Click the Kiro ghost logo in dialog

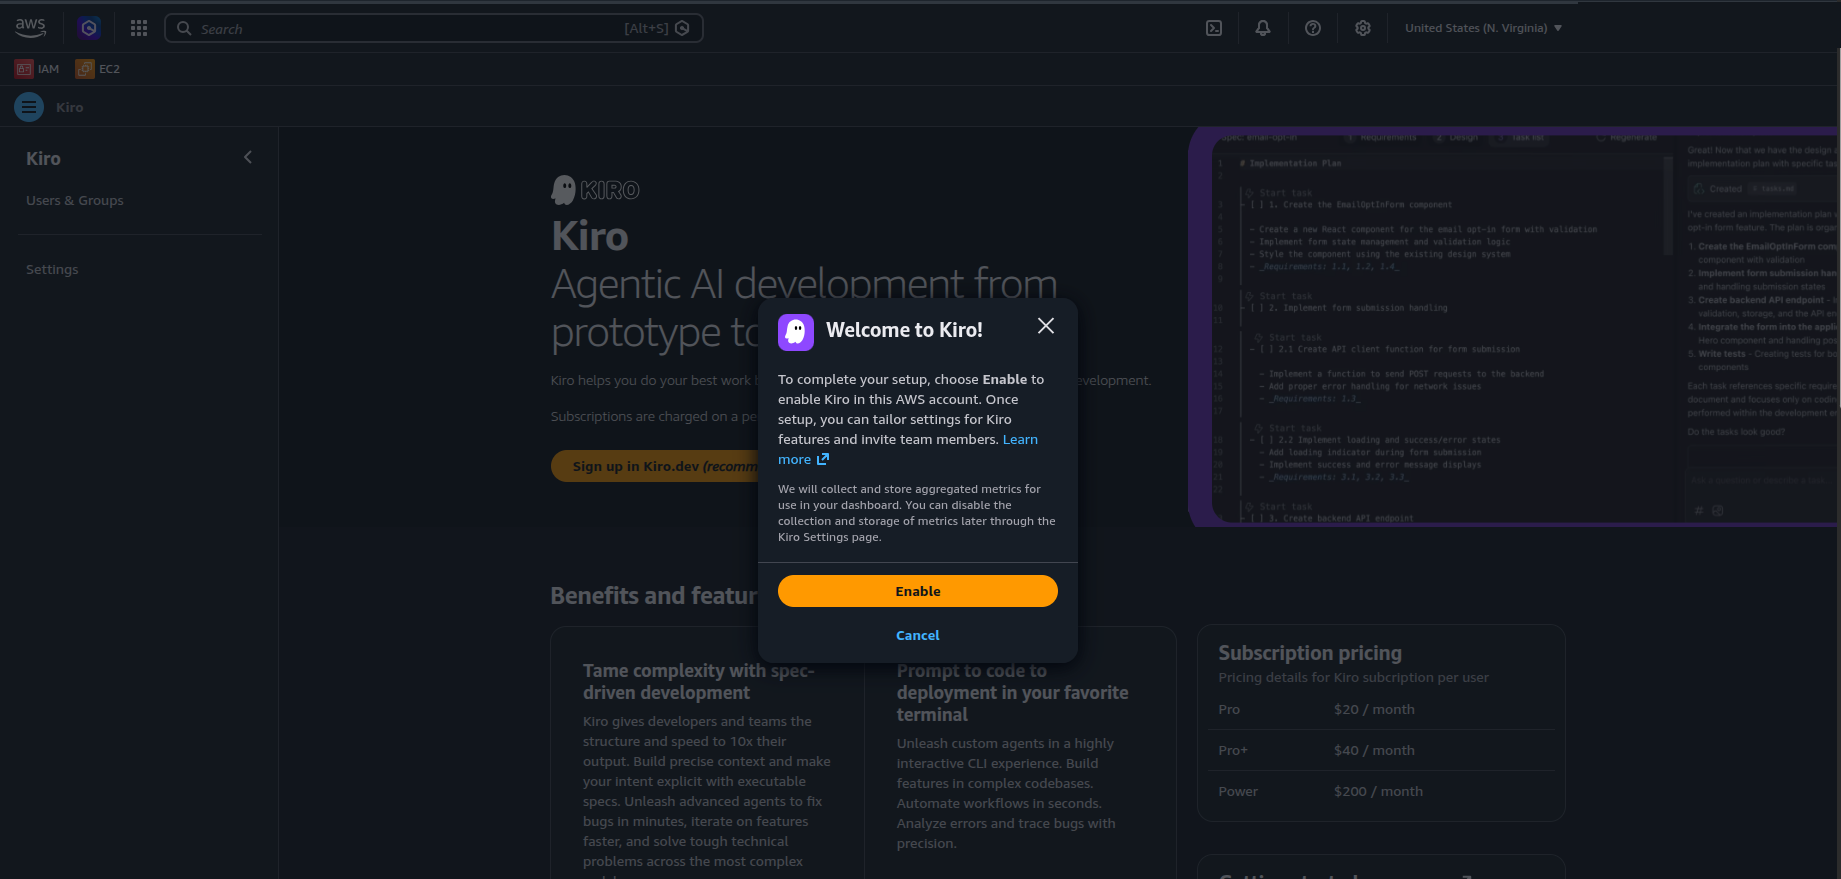pyautogui.click(x=796, y=332)
